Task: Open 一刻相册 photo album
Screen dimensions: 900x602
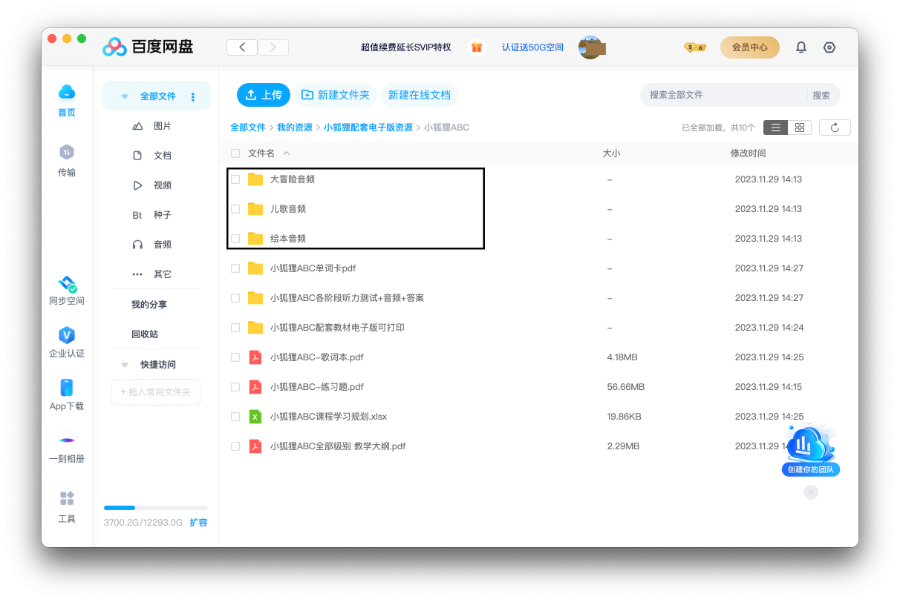Action: (65, 445)
